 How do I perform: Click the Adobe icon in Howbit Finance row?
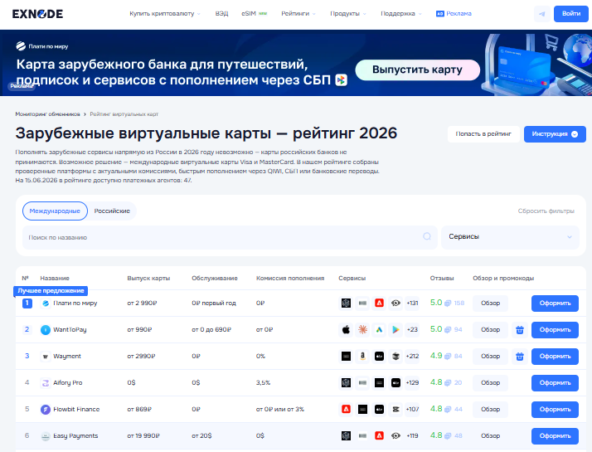tap(346, 409)
